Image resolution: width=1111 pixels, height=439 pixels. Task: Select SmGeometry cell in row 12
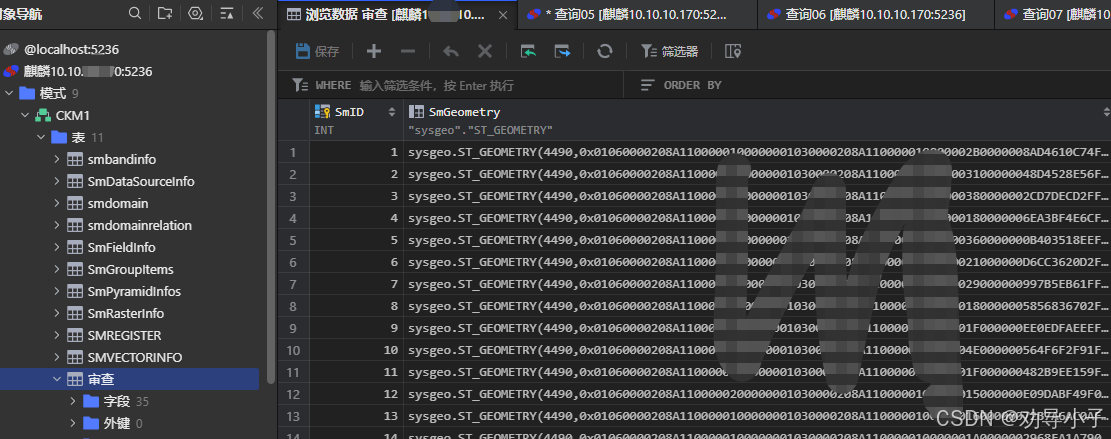(x=757, y=394)
